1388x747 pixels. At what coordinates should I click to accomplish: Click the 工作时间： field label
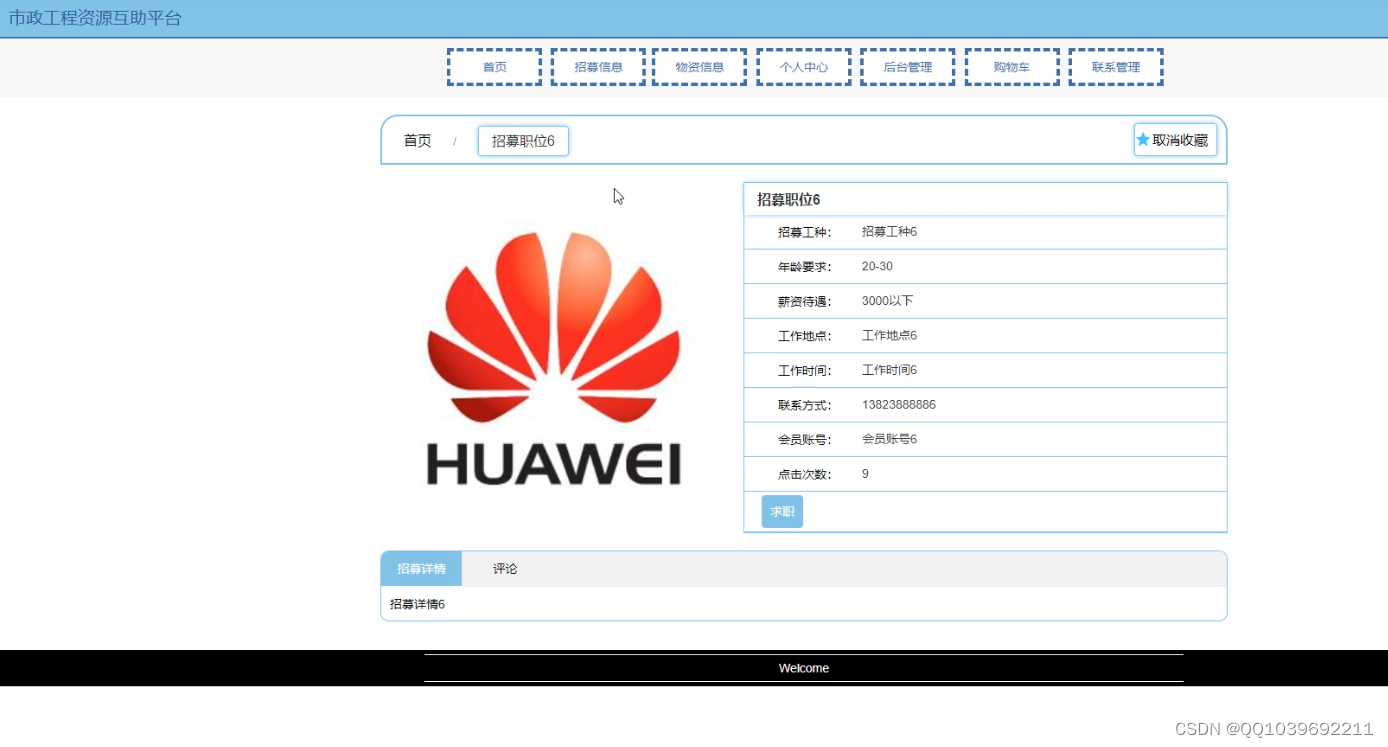pyautogui.click(x=804, y=370)
